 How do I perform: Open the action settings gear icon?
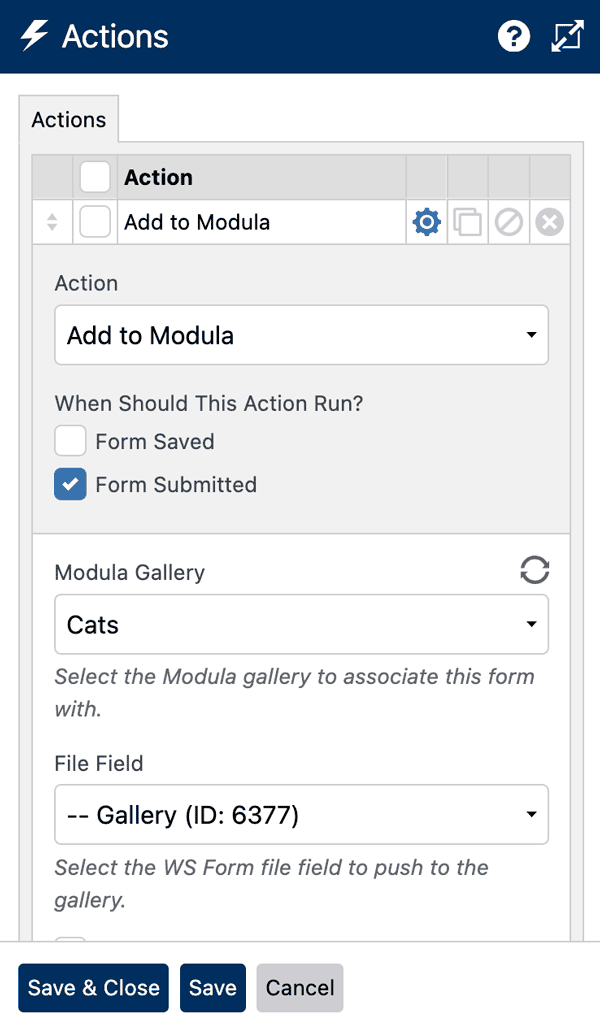[x=426, y=222]
